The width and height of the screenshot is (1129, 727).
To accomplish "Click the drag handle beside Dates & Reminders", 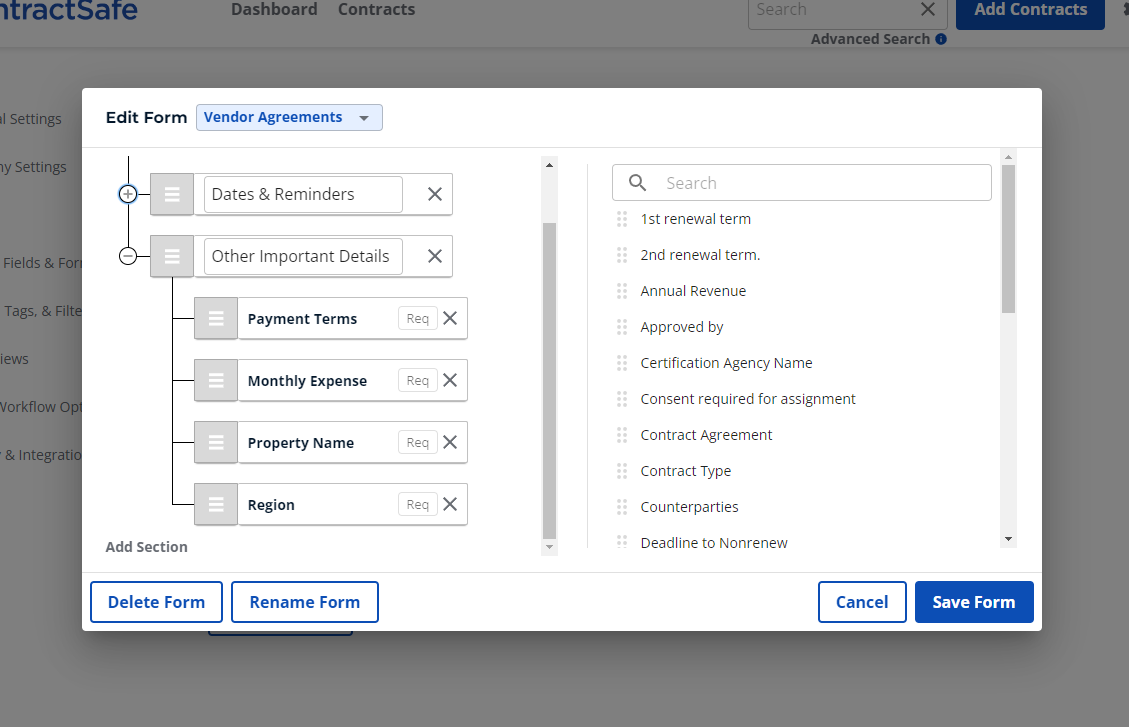I will 171,193.
